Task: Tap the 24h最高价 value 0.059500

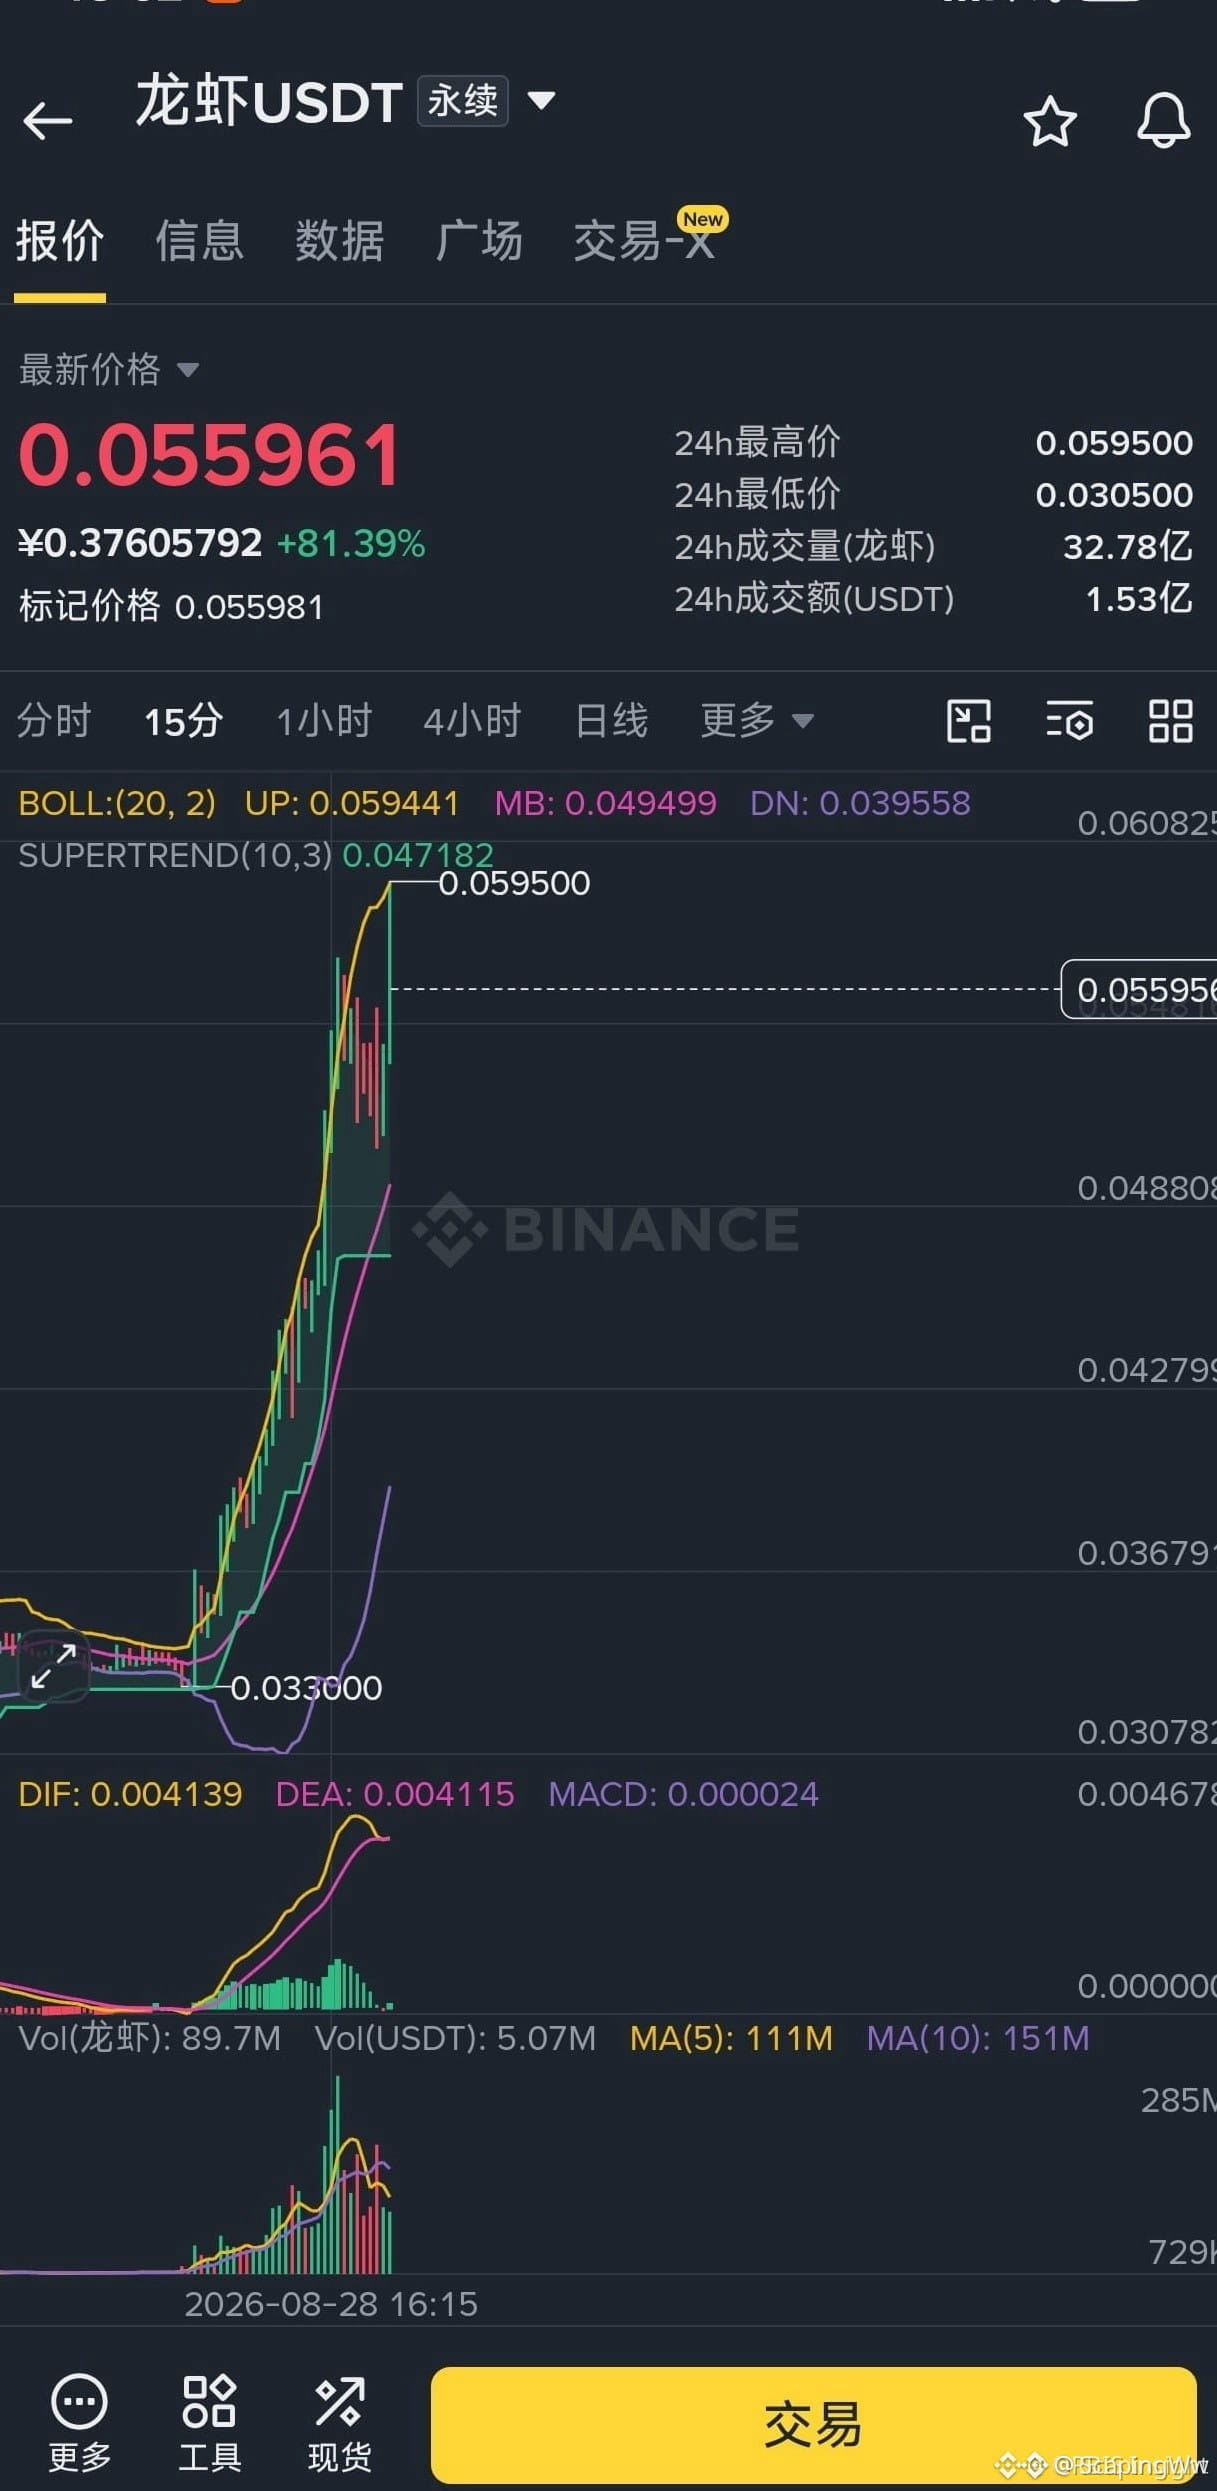Action: [1114, 443]
